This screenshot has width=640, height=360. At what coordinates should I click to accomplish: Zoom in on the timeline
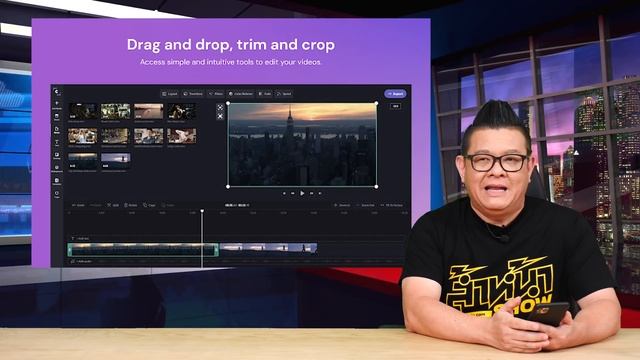point(342,205)
